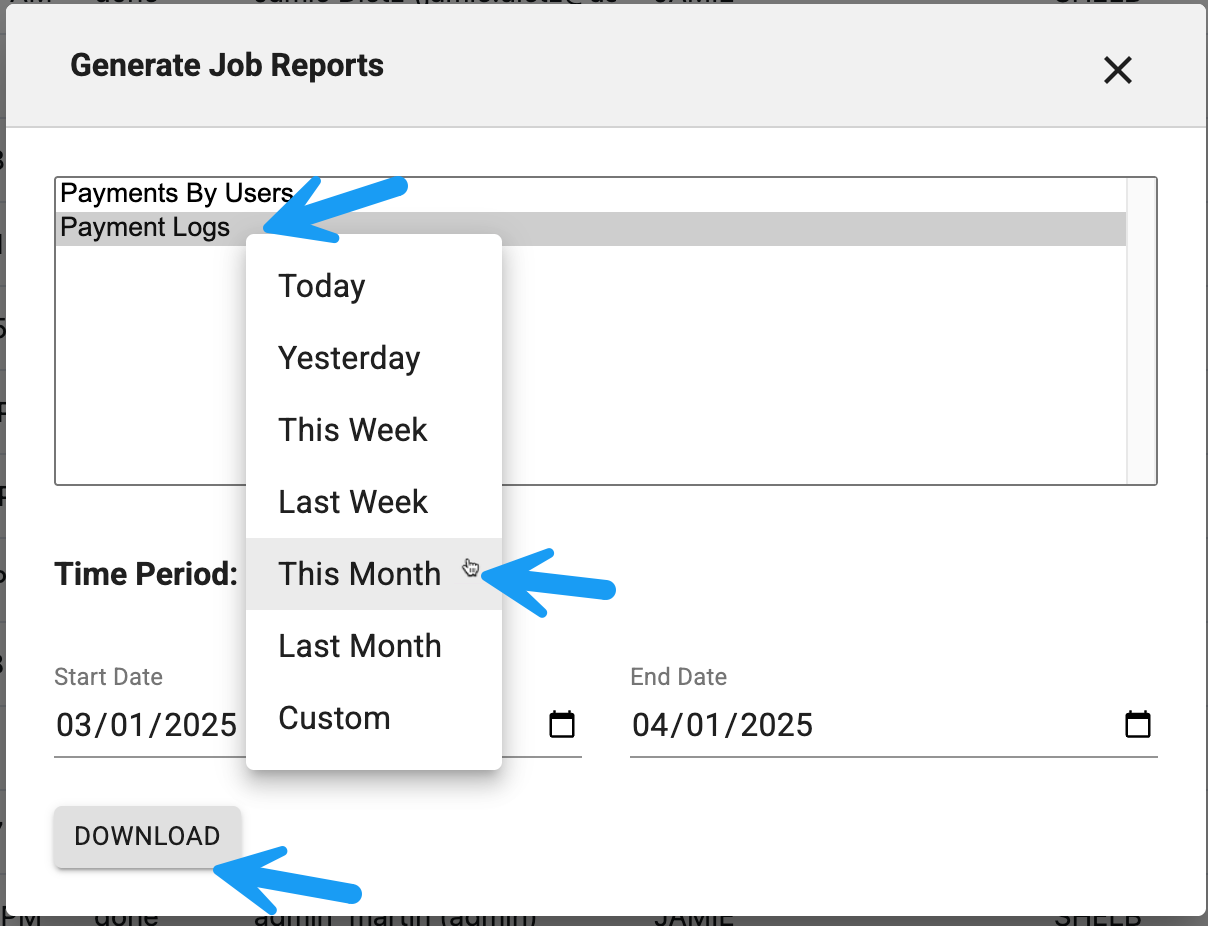Viewport: 1208px width, 926px height.
Task: Select Last Month in the dropdown
Action: [359, 646]
